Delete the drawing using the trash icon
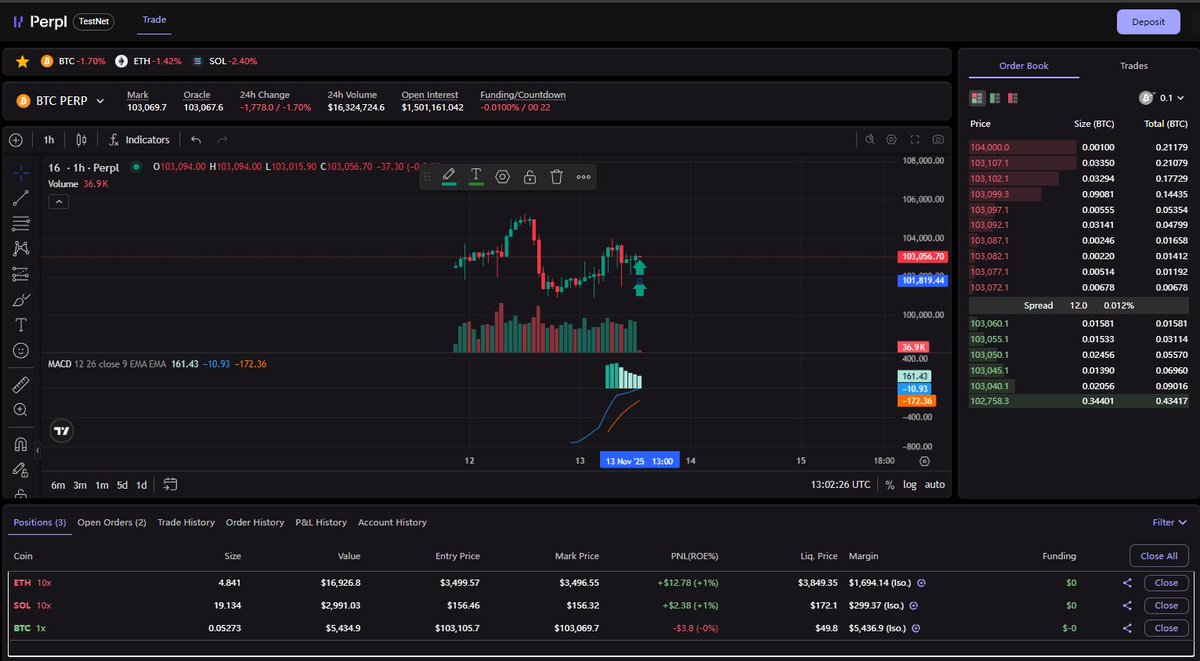The height and width of the screenshot is (661, 1200). 556,176
